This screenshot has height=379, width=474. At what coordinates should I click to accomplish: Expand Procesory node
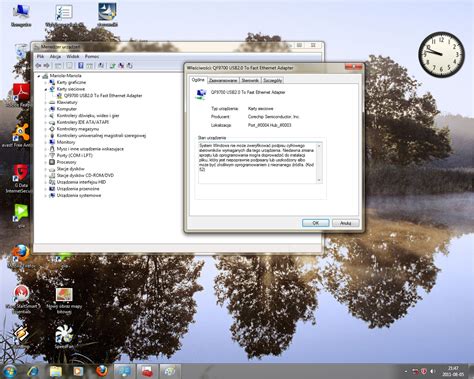(46, 162)
